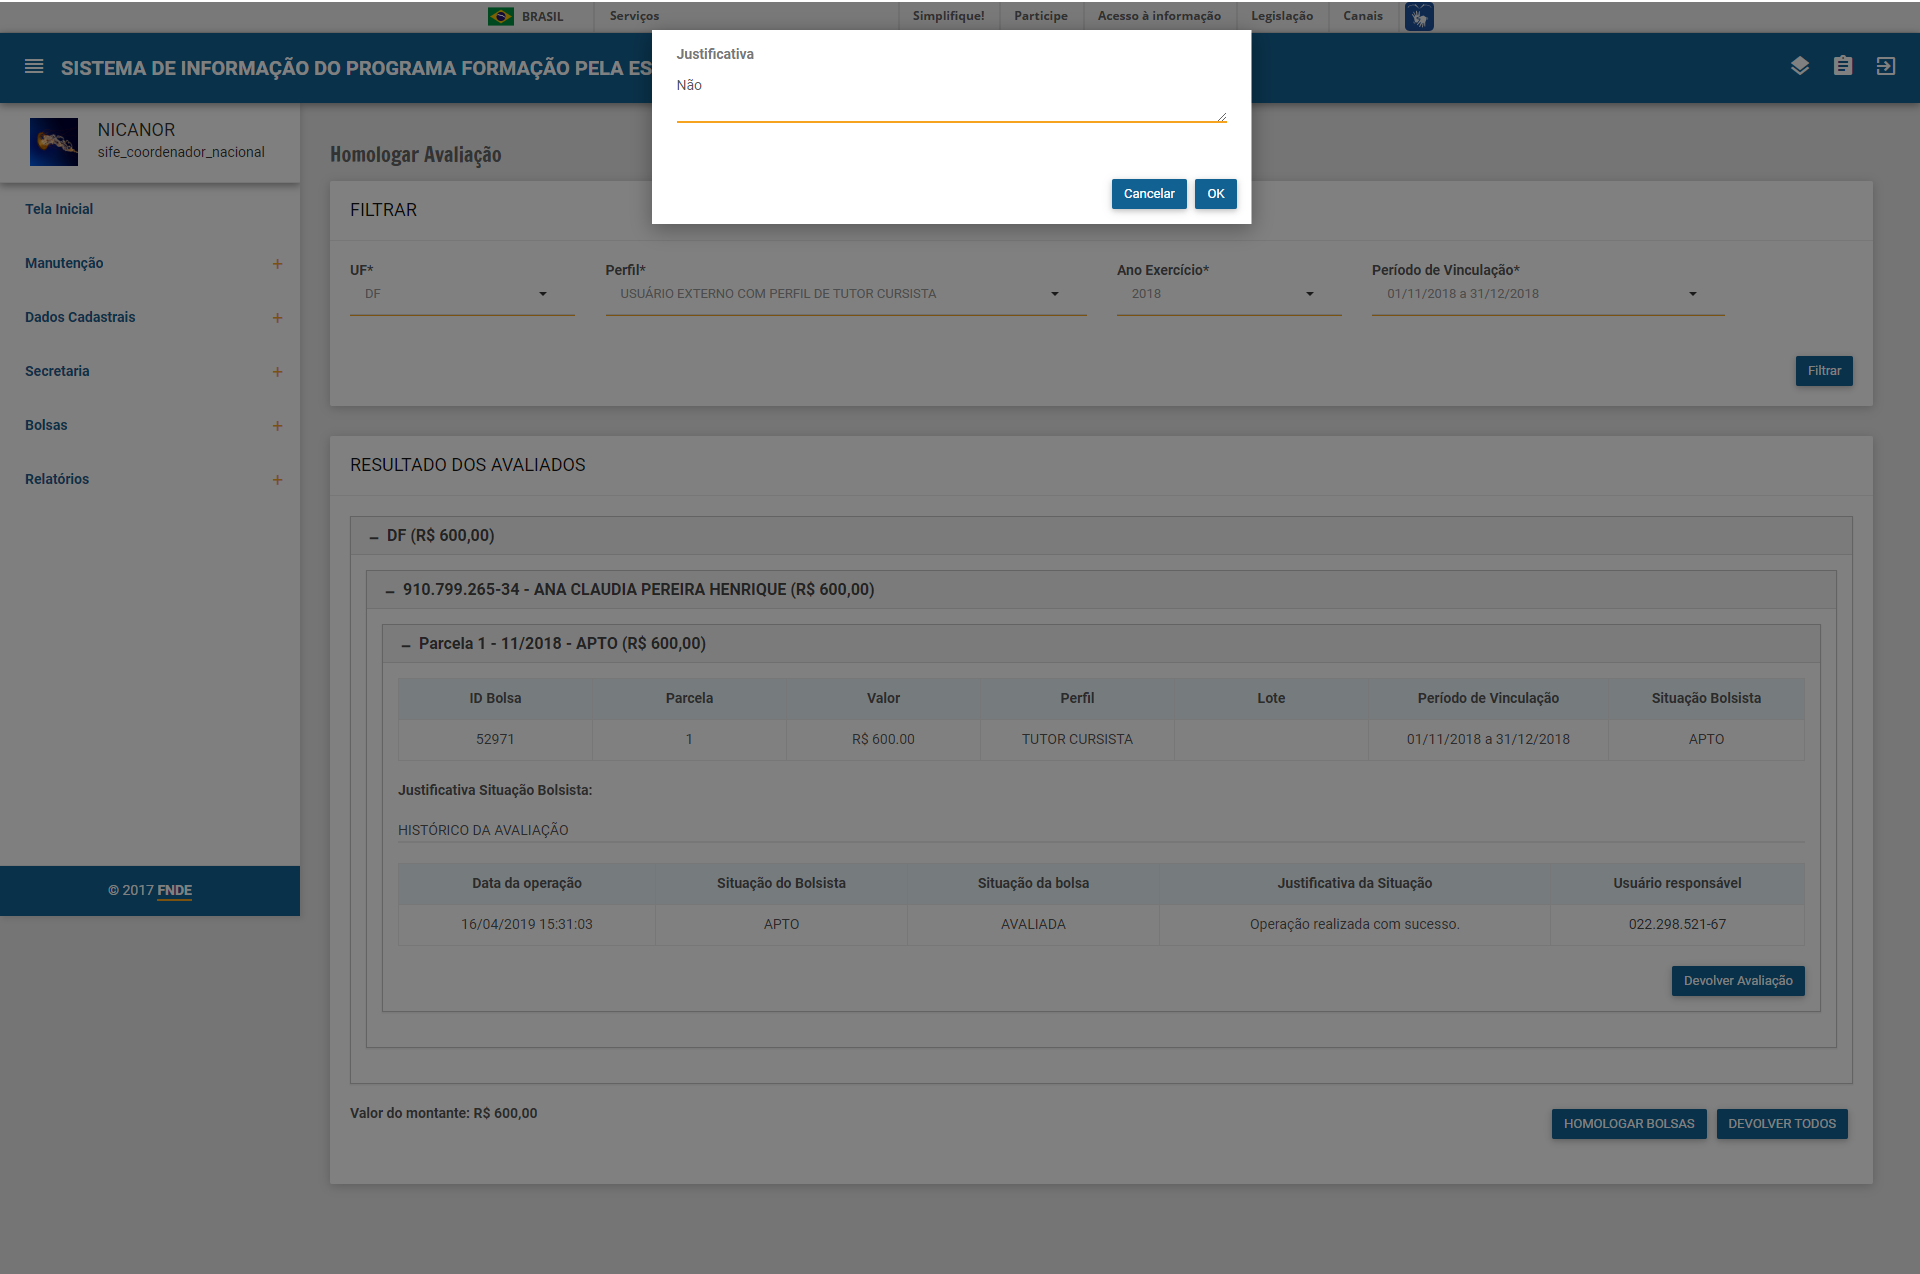Collapse the DF (R$ 600,00) section
The image size is (1920, 1274).
click(x=374, y=537)
